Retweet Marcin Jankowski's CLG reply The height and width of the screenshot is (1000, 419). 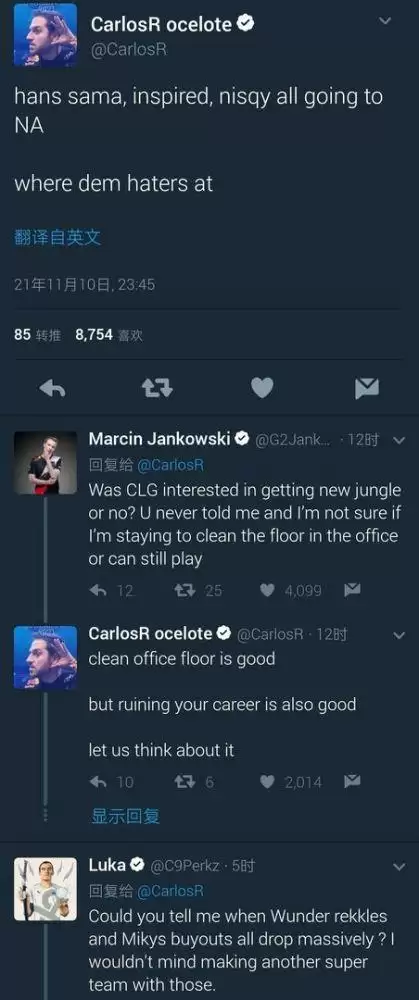[x=184, y=591]
